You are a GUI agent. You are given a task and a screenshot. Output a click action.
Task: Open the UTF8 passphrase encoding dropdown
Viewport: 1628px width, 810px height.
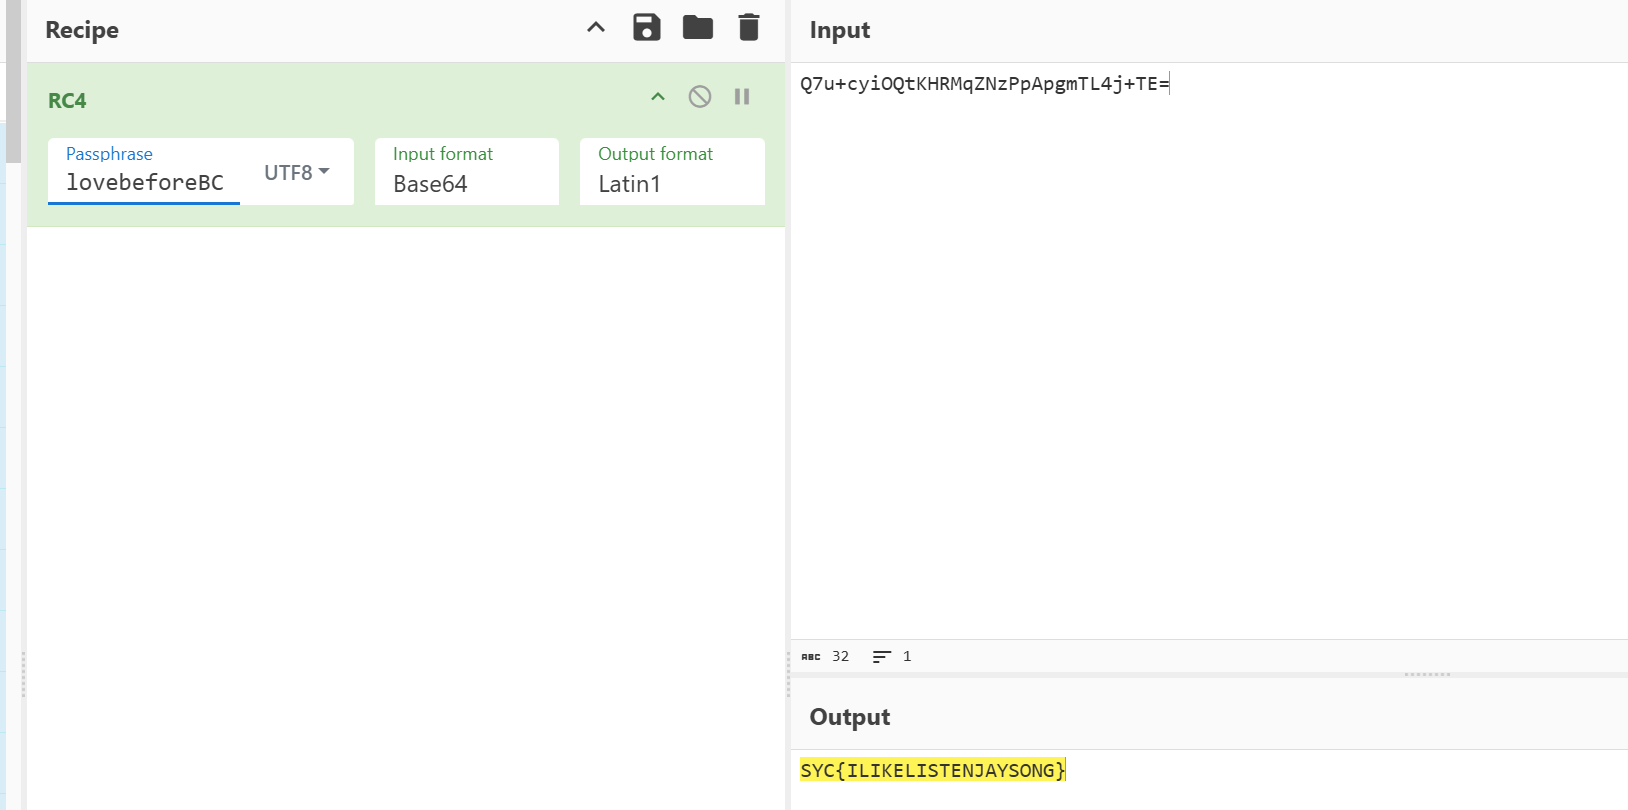coord(297,172)
